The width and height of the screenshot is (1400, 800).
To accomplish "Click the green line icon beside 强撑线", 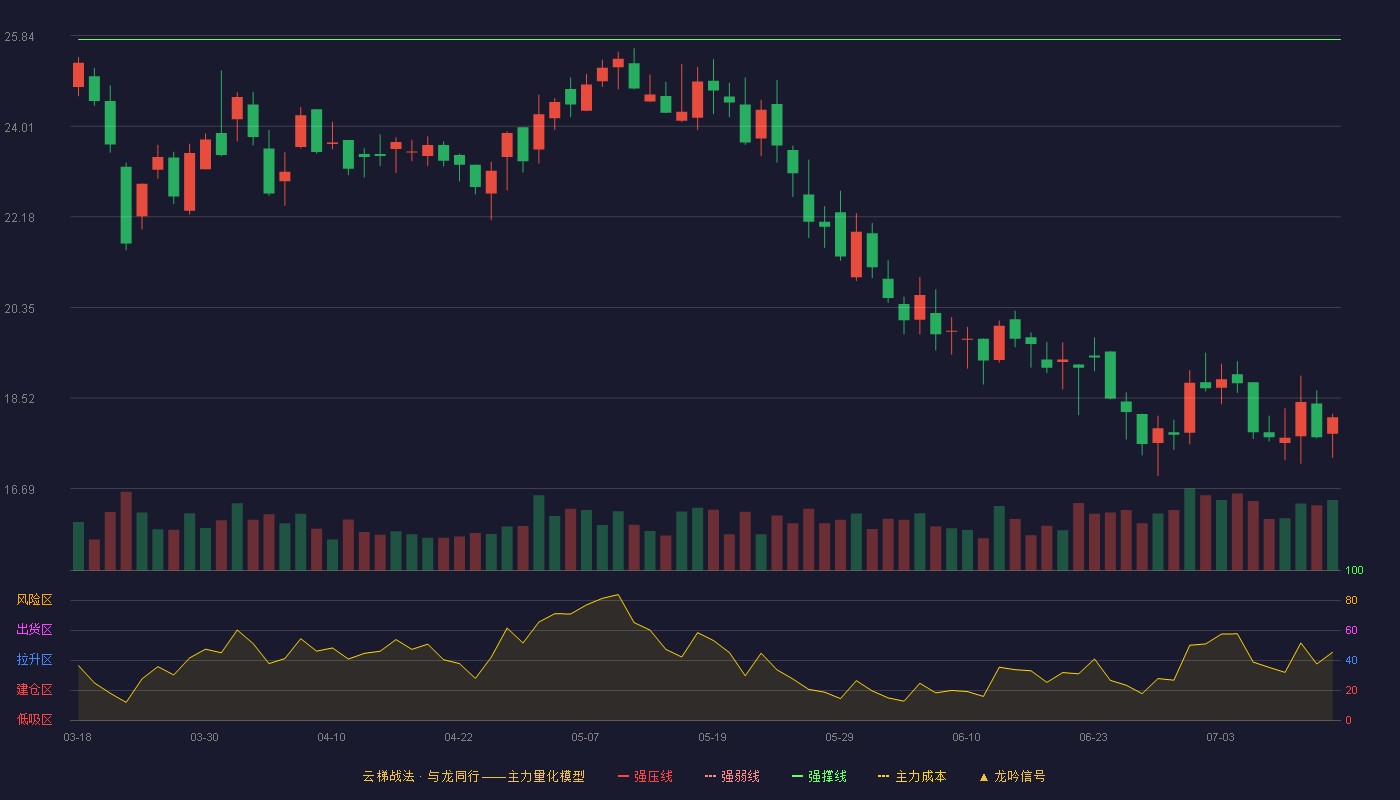I will click(798, 776).
